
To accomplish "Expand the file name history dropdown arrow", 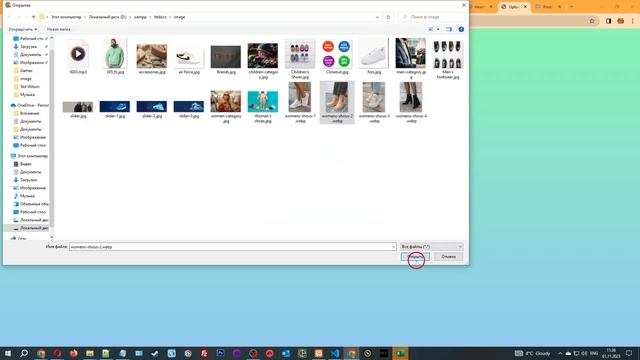I will [x=393, y=247].
